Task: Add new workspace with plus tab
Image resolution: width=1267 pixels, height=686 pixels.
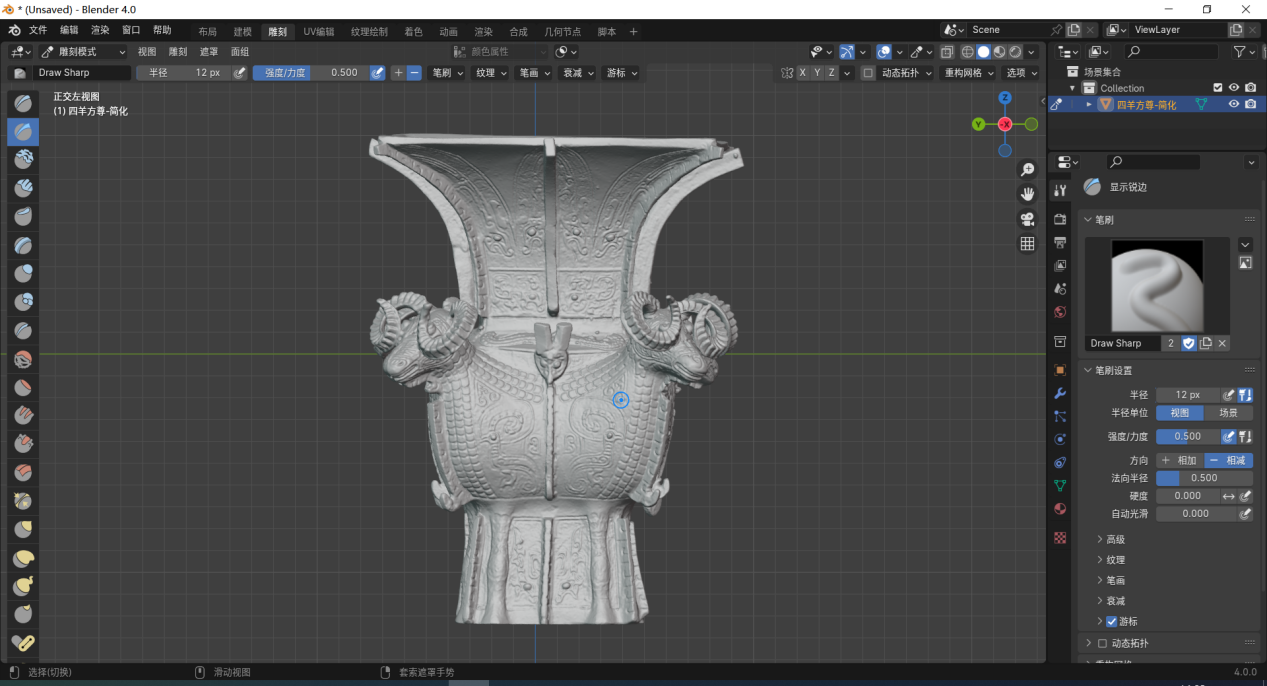Action: click(633, 32)
